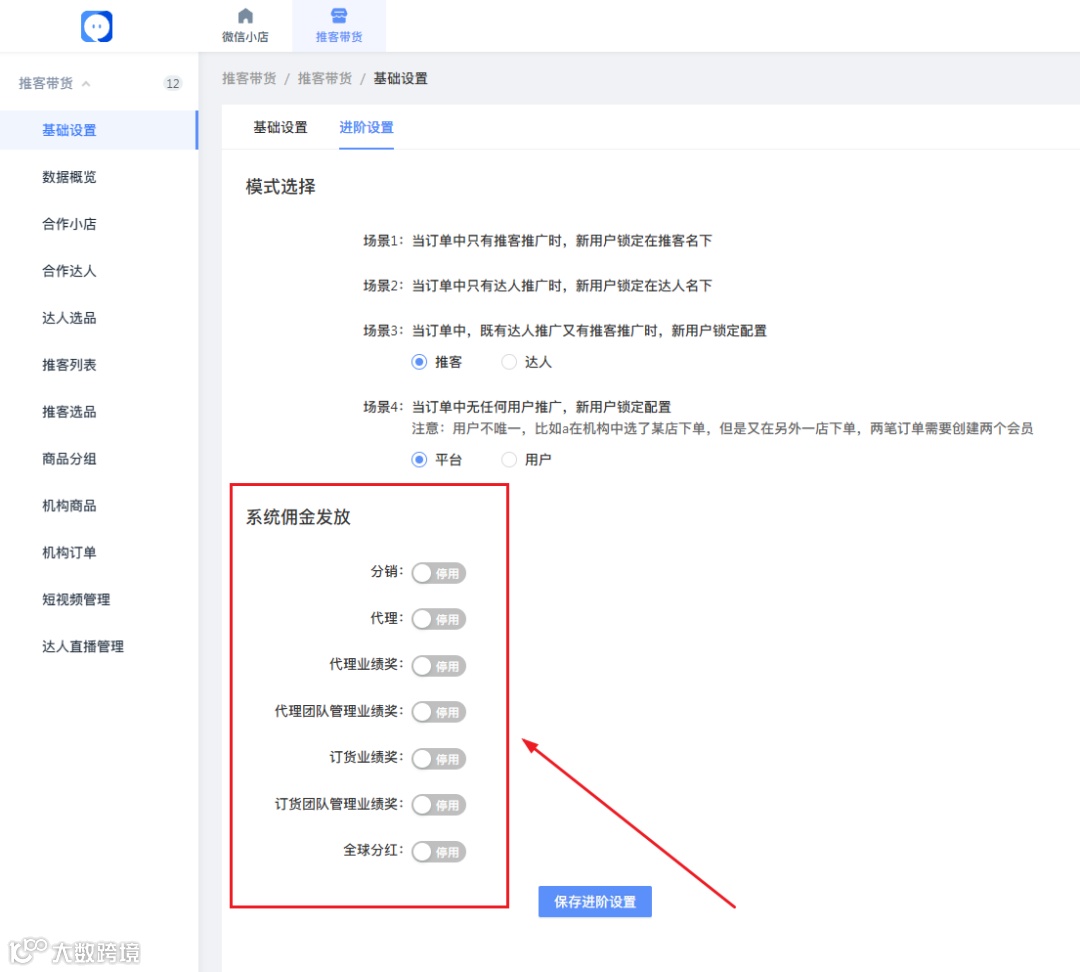Select 用户 radio for 场景4
The height and width of the screenshot is (972, 1080).
508,459
